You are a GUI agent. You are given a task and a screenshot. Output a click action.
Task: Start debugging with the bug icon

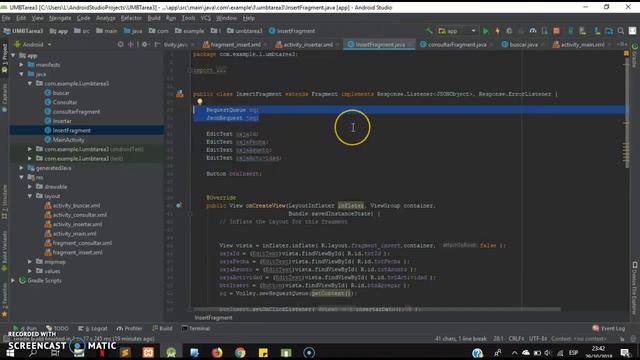(509, 31)
